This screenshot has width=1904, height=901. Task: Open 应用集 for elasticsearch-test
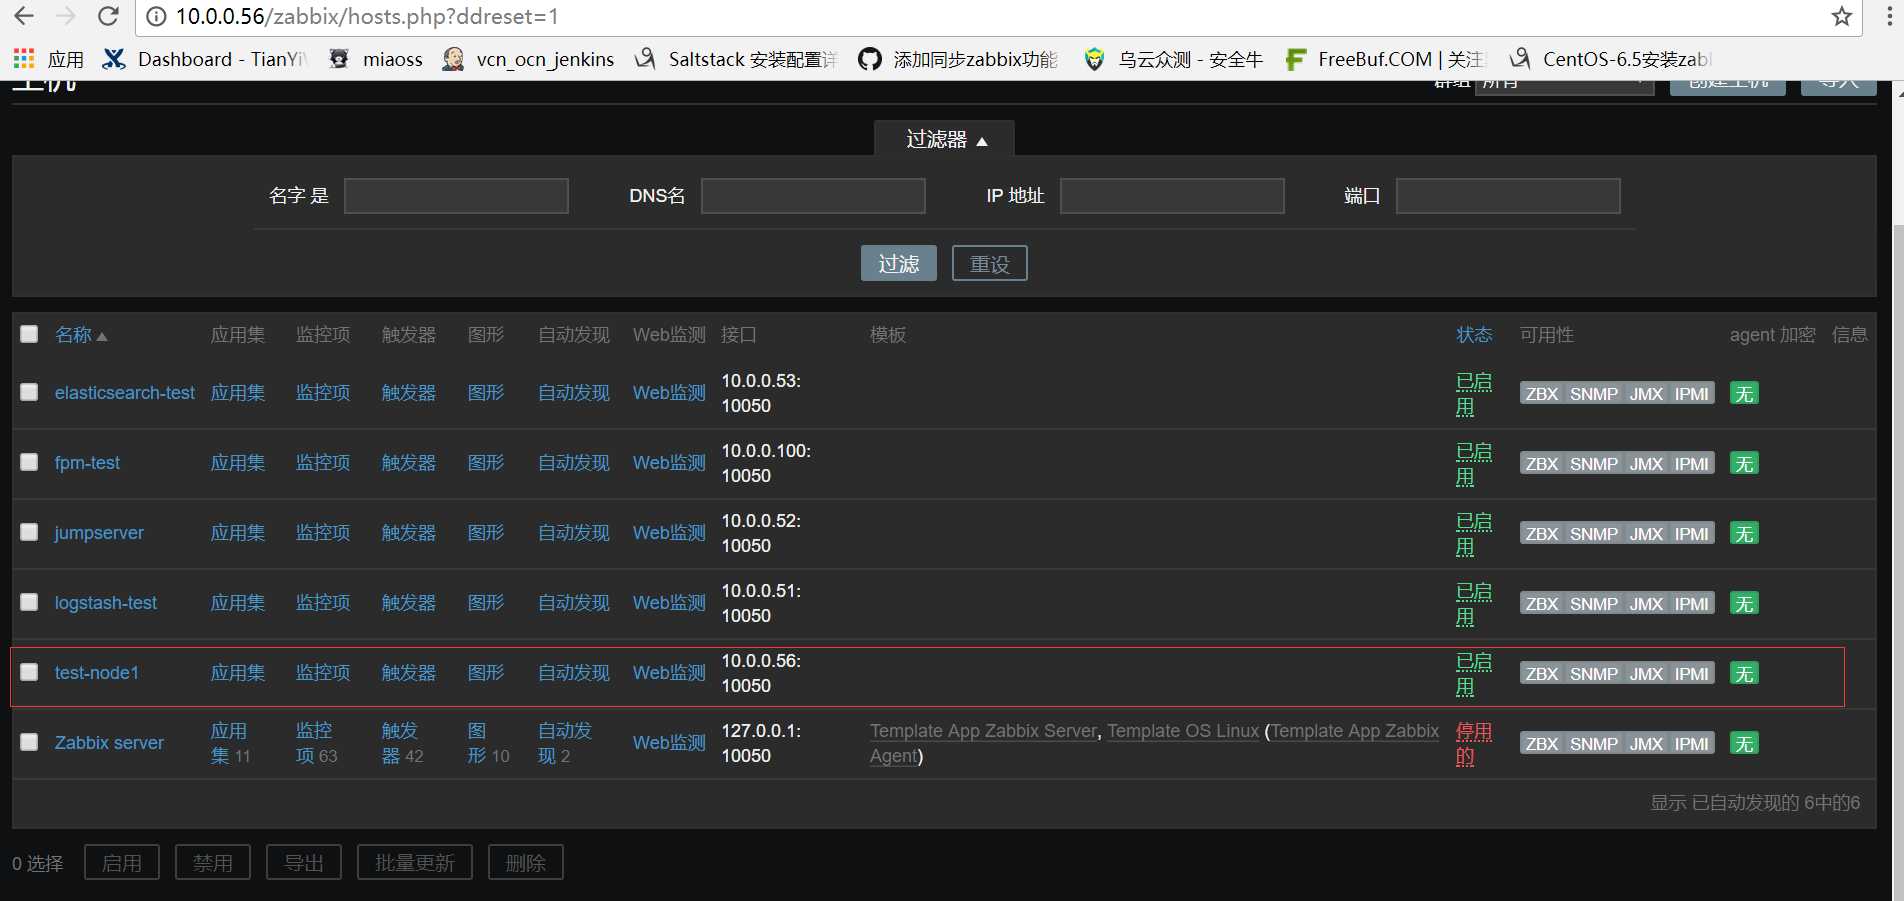pyautogui.click(x=238, y=393)
